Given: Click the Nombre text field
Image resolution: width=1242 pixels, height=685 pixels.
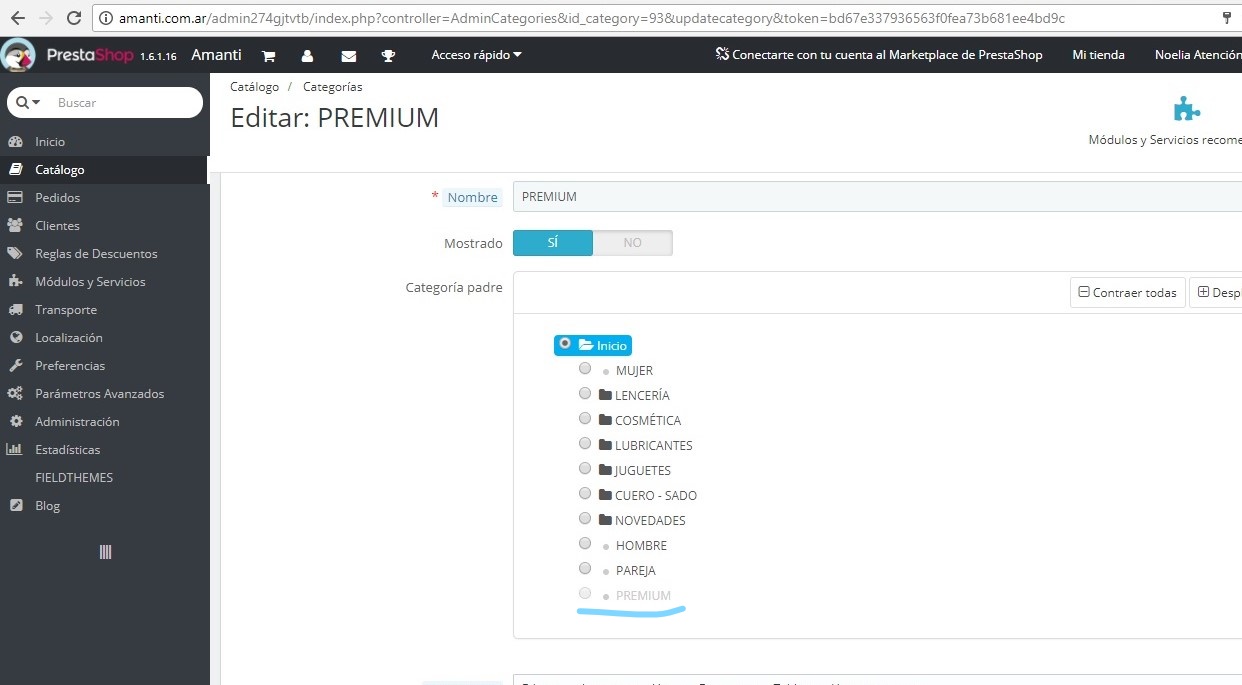Looking at the screenshot, I should click(877, 197).
